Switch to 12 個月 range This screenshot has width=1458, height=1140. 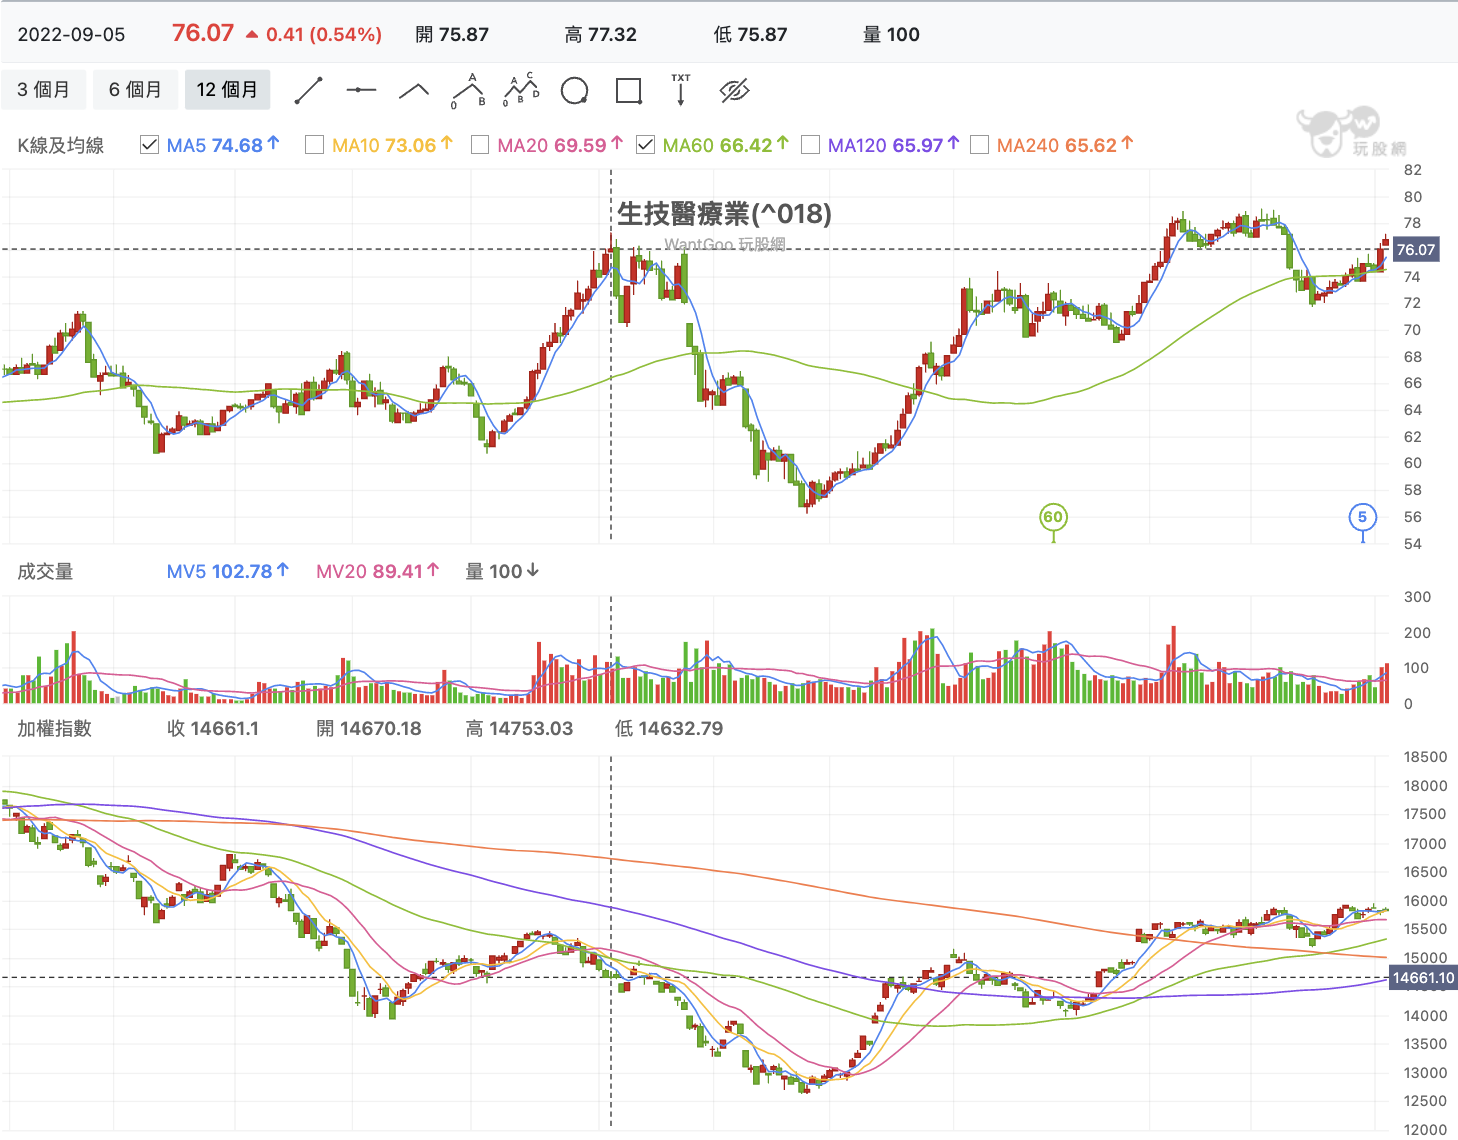coord(227,90)
